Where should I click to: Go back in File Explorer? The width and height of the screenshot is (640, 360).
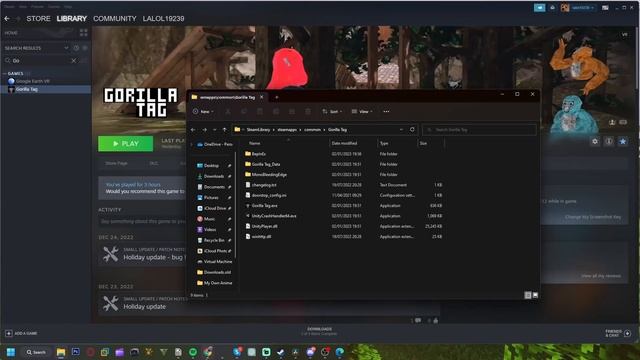tap(193, 130)
